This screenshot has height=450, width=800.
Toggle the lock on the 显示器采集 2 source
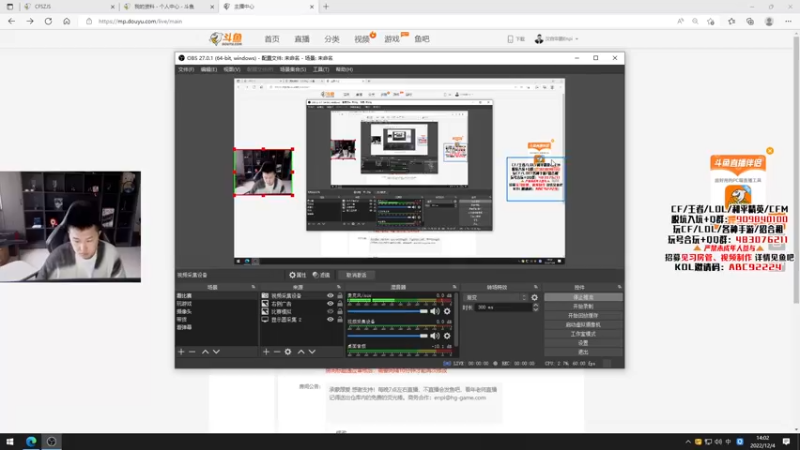(x=340, y=319)
